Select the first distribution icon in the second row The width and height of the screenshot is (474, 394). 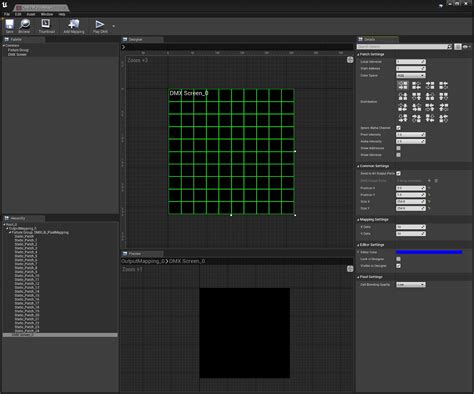pos(403,96)
